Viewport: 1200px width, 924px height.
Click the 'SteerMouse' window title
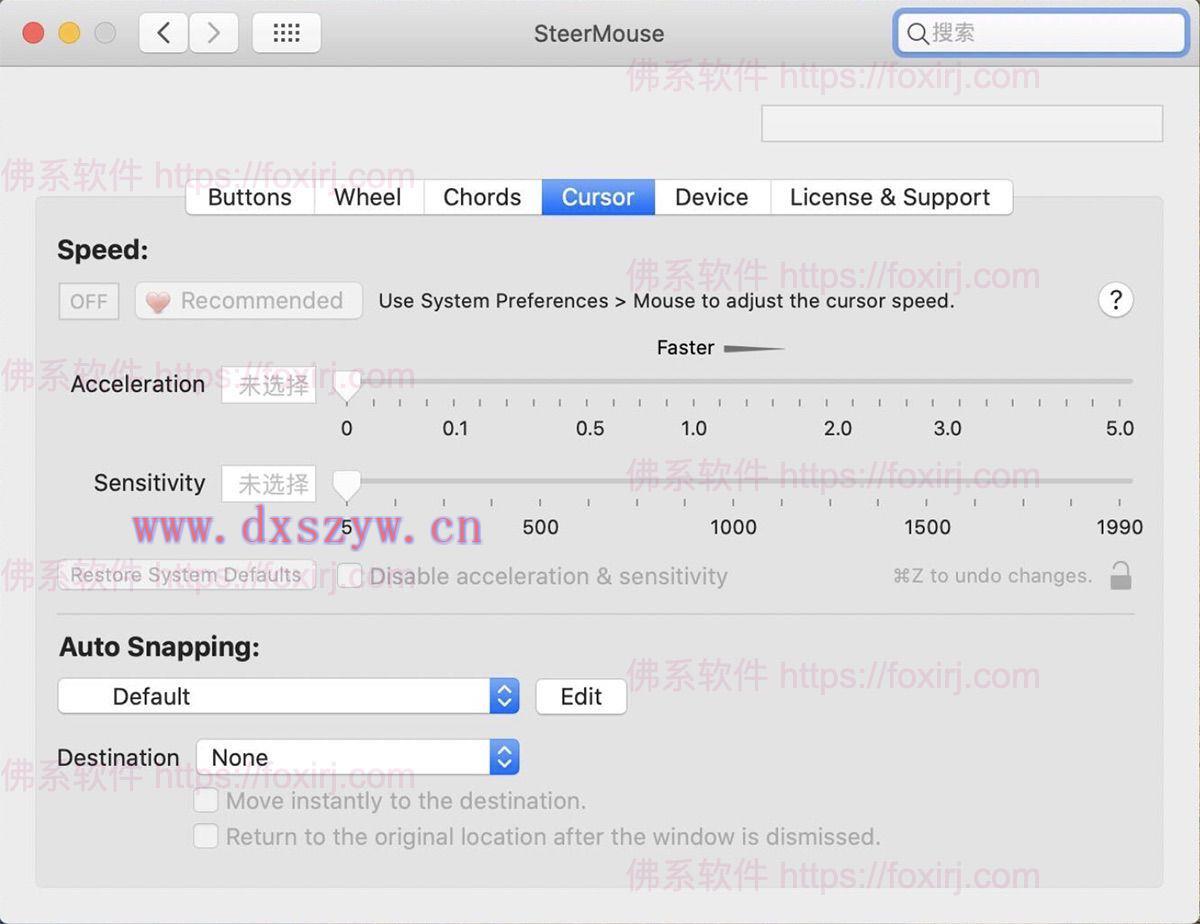599,33
